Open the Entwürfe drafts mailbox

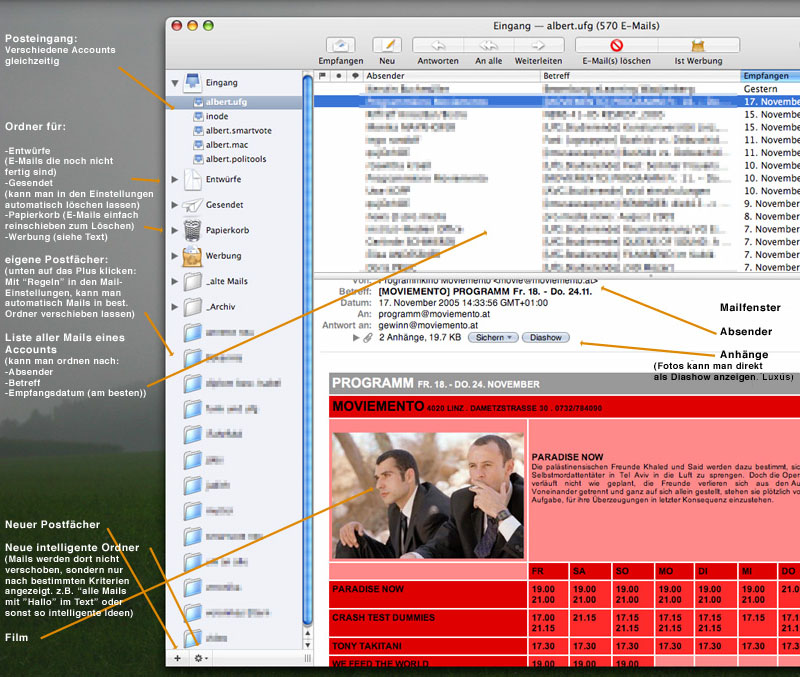[x=223, y=179]
